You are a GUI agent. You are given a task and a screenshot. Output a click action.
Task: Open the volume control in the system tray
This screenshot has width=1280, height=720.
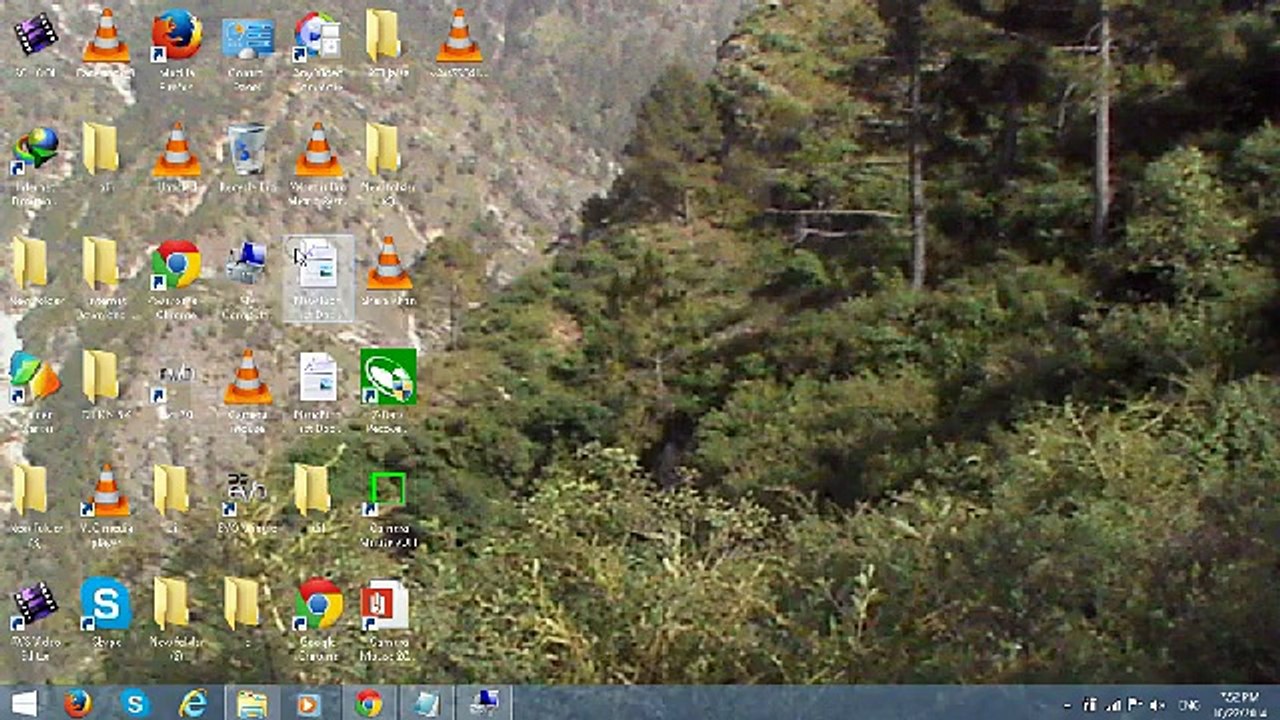click(1158, 704)
